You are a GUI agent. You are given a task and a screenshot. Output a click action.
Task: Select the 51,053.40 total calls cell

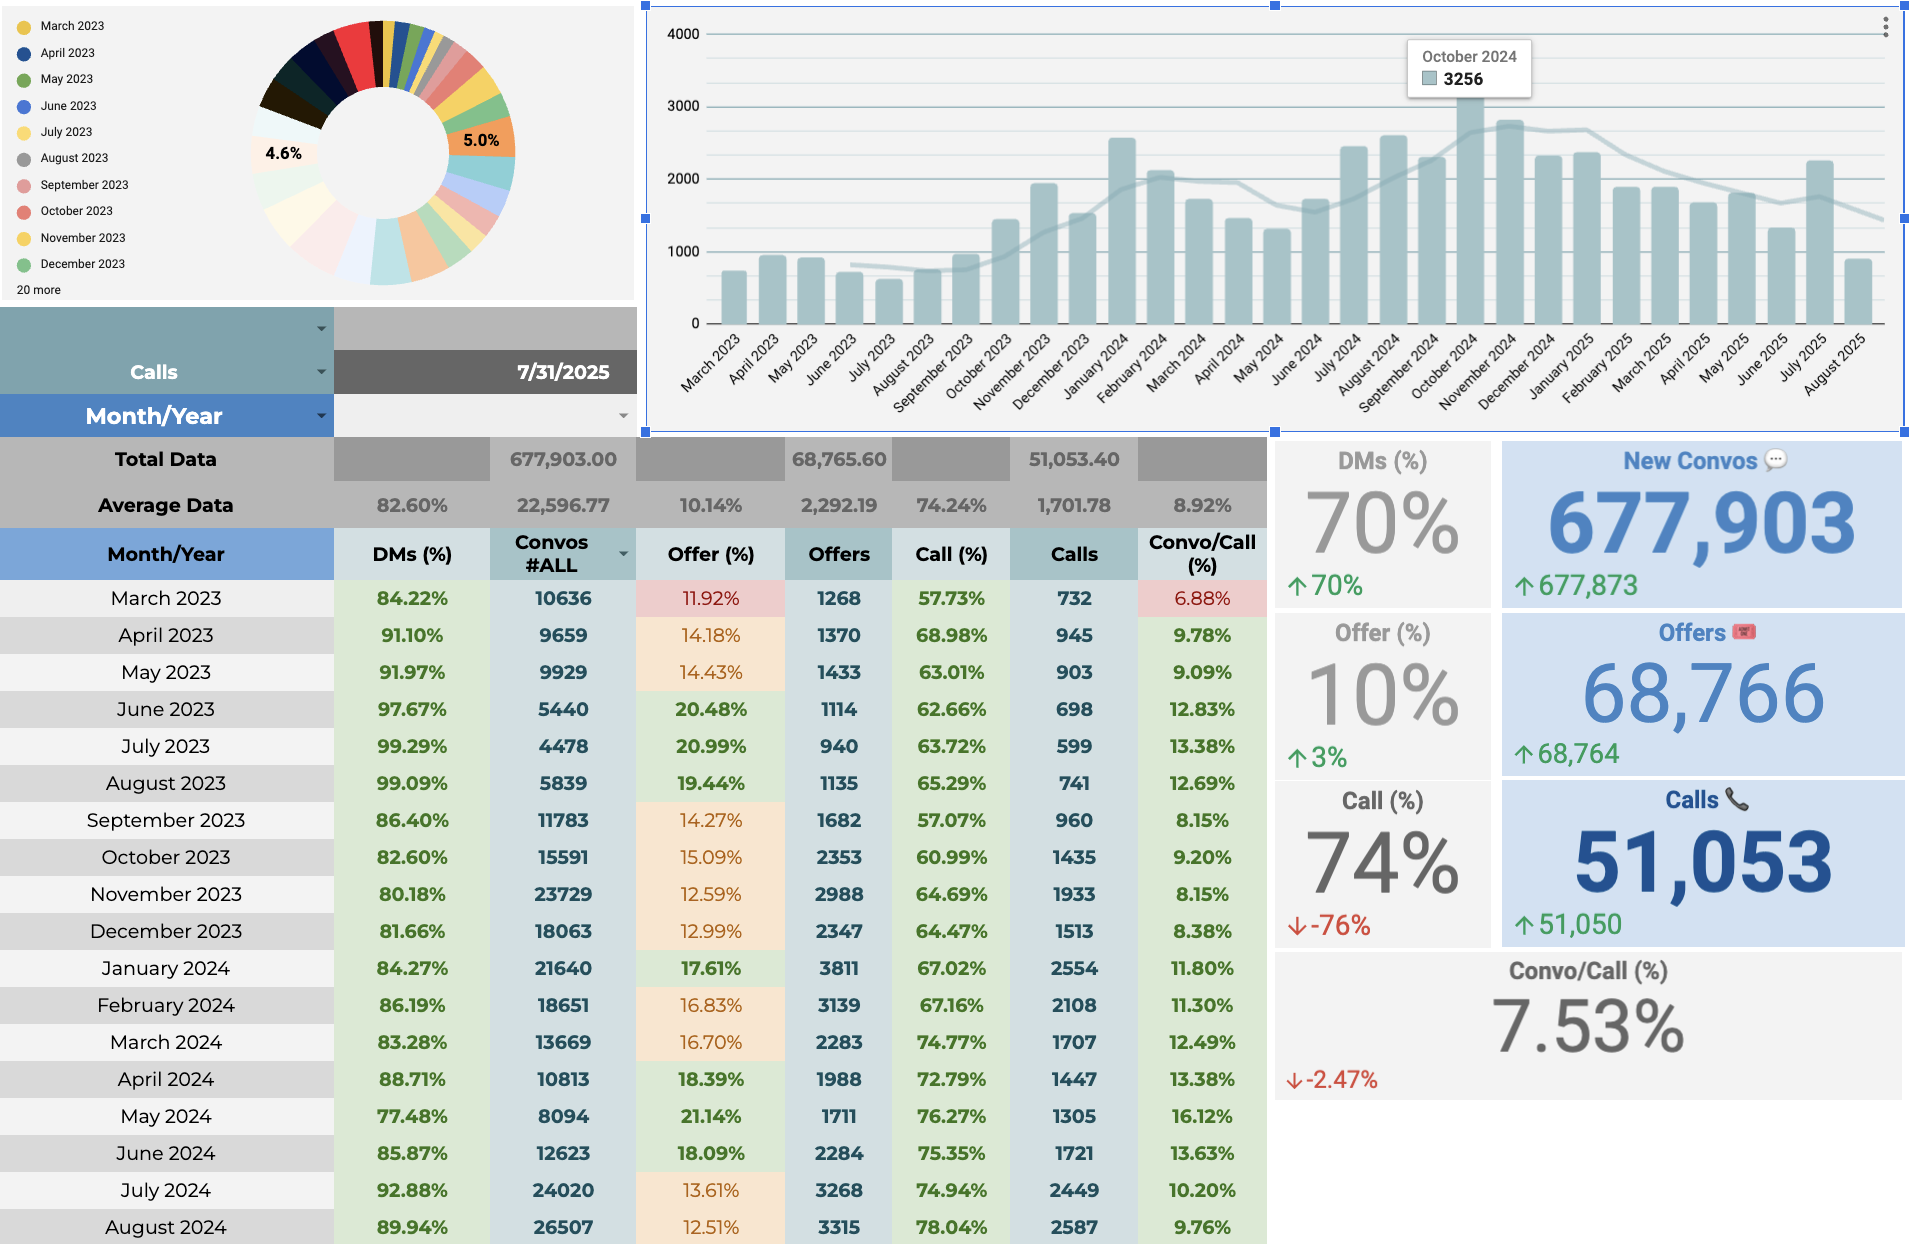pyautogui.click(x=1074, y=459)
